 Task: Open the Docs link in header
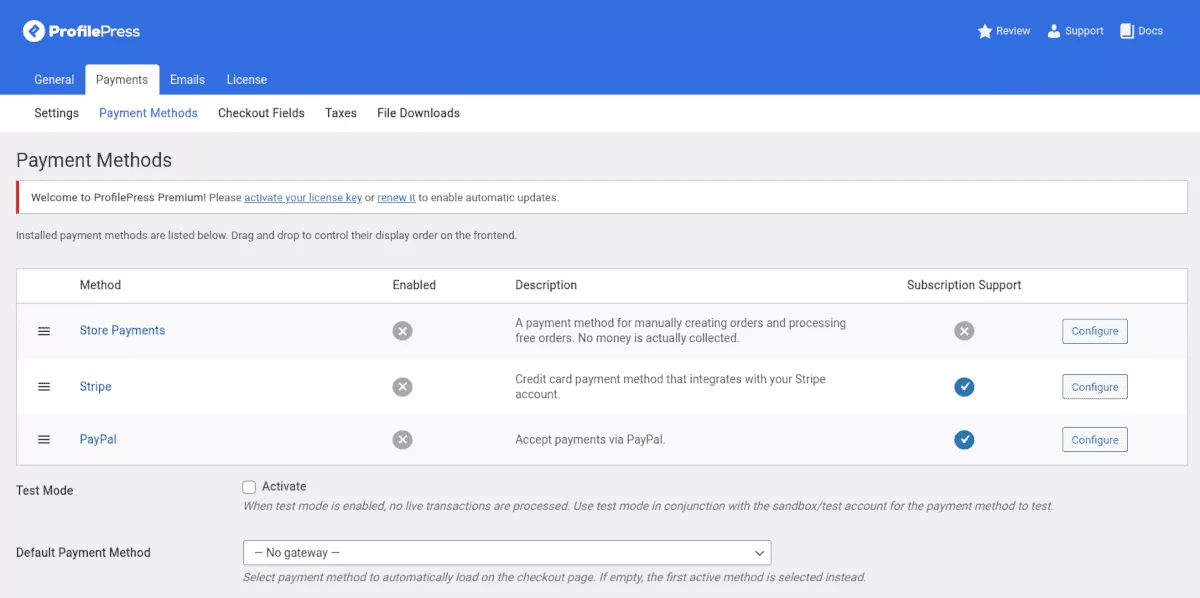(1141, 31)
